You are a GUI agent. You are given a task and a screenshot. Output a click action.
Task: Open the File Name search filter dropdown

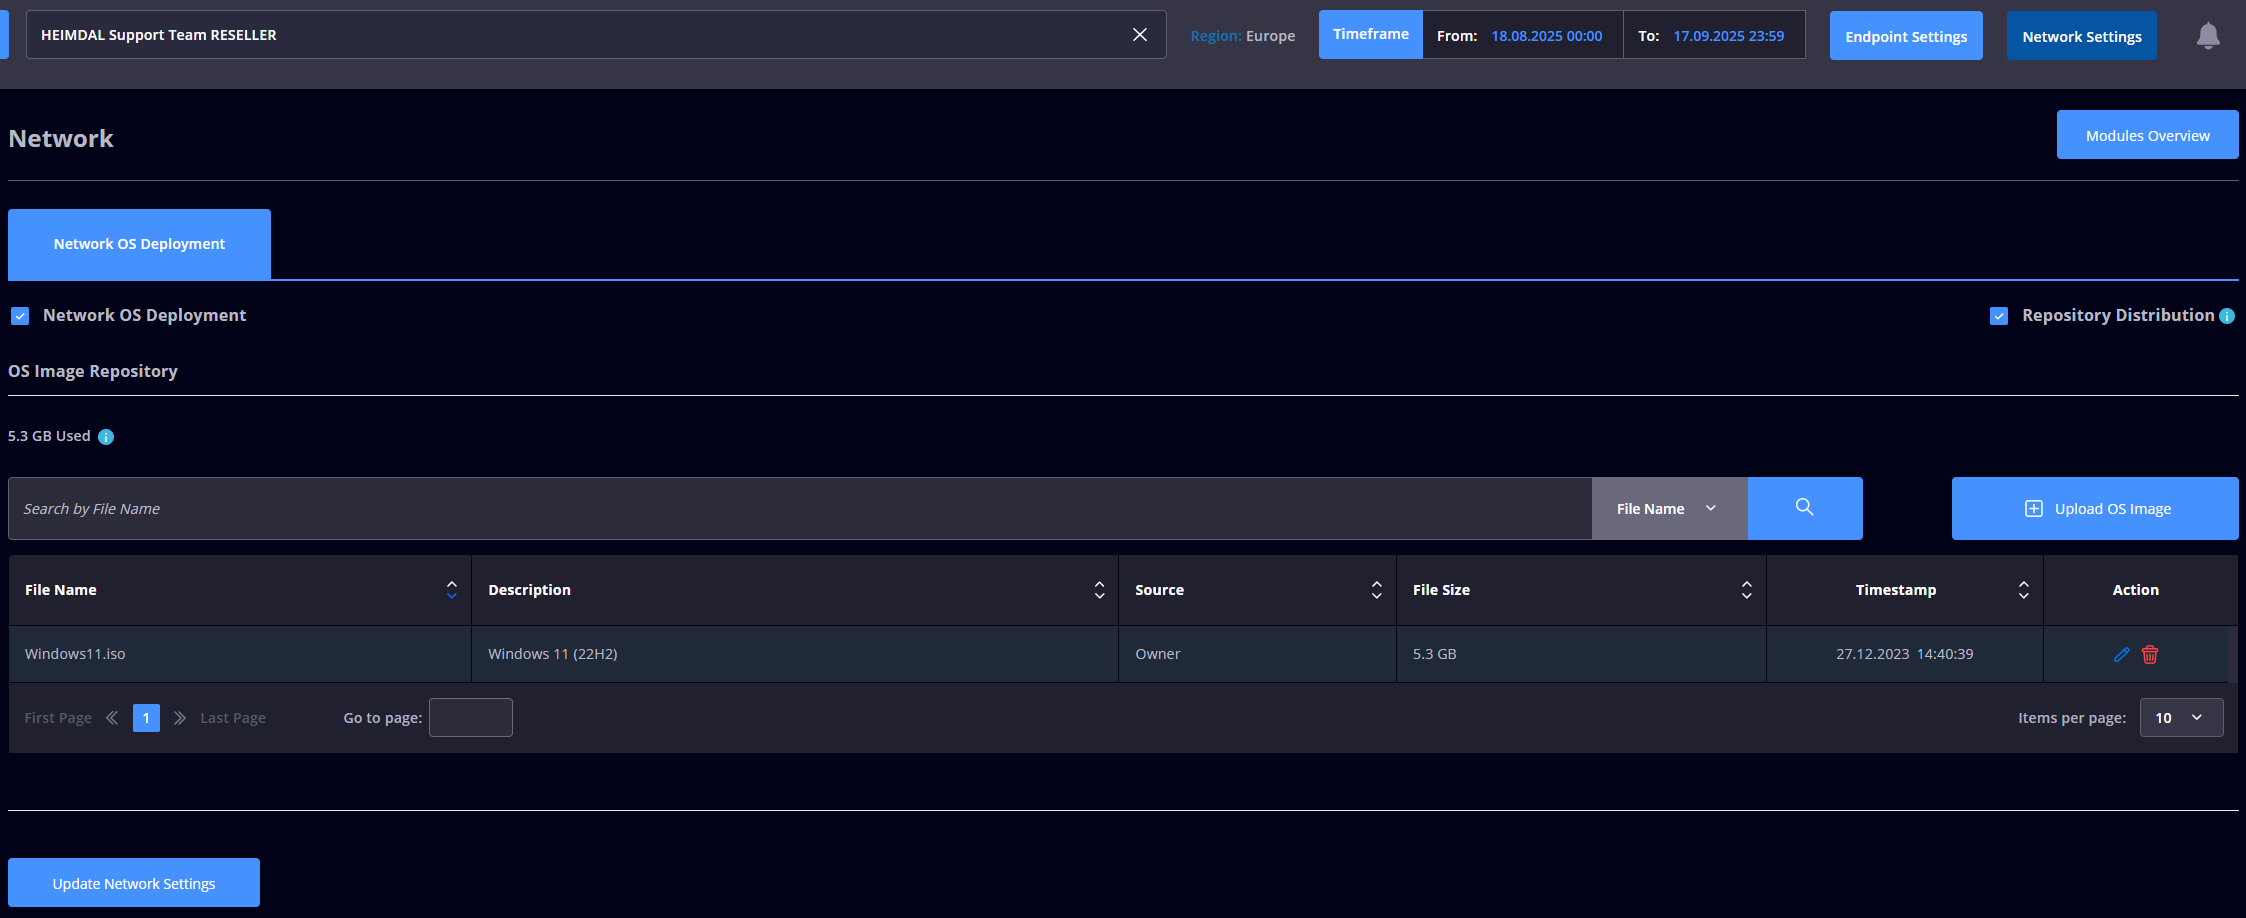pyautogui.click(x=1668, y=509)
